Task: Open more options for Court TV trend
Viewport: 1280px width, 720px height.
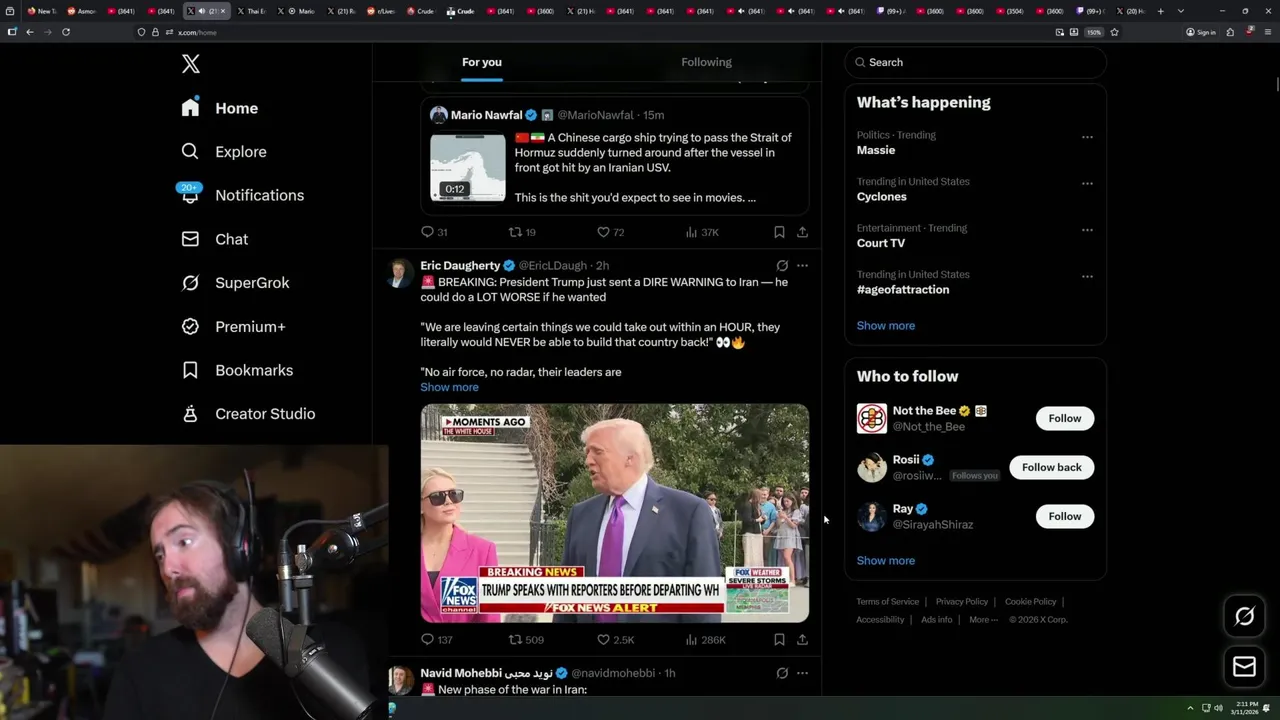Action: (1087, 230)
